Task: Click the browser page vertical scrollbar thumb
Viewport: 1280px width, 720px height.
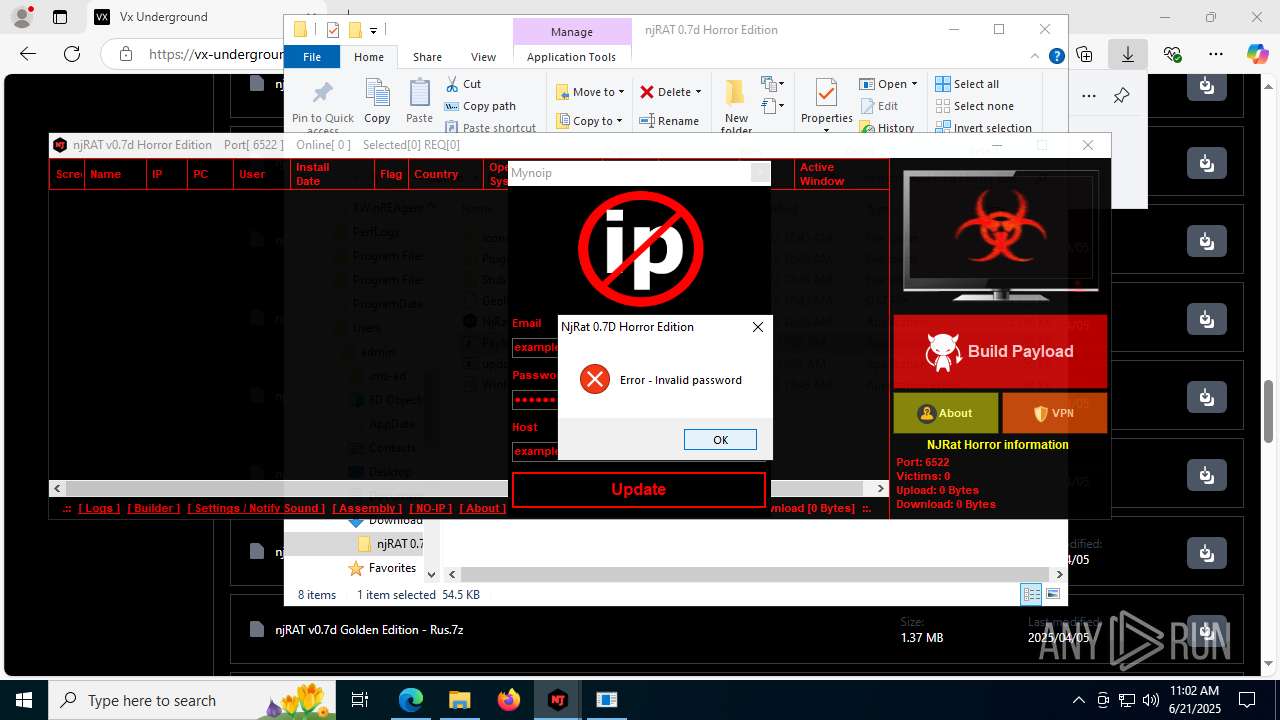Action: pos(1270,410)
